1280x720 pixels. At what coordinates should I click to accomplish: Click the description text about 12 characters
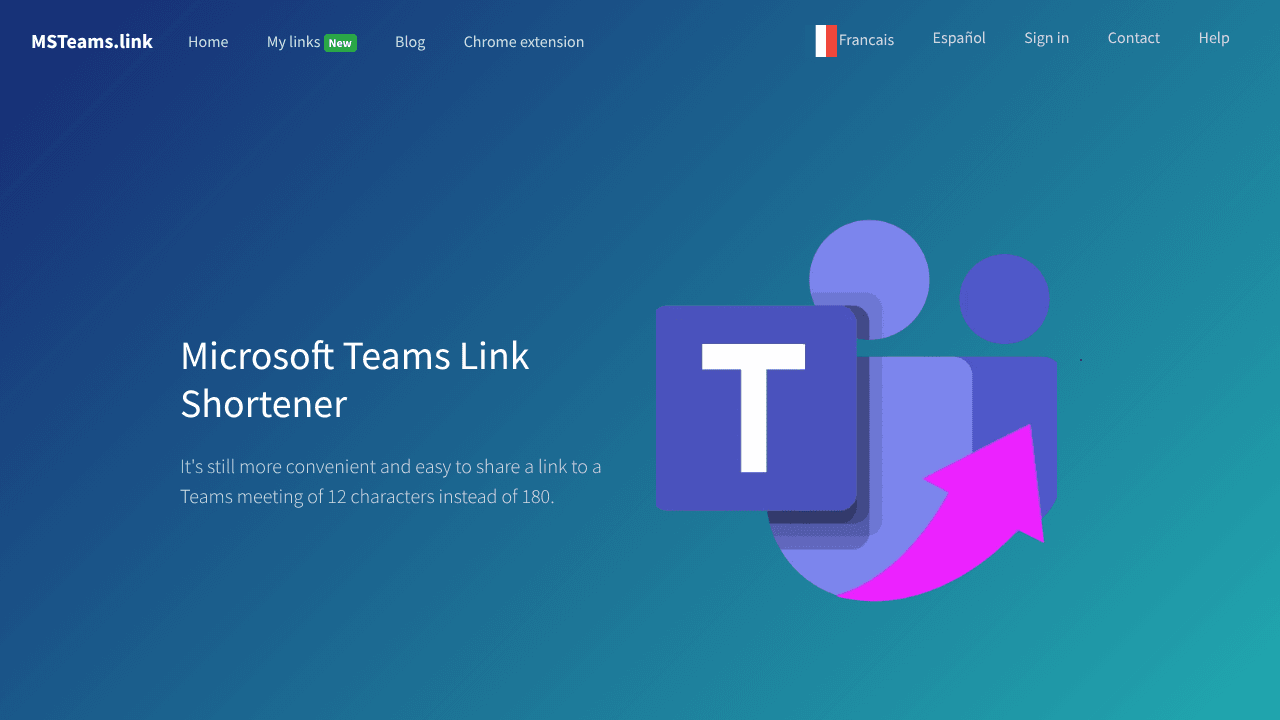click(x=391, y=481)
